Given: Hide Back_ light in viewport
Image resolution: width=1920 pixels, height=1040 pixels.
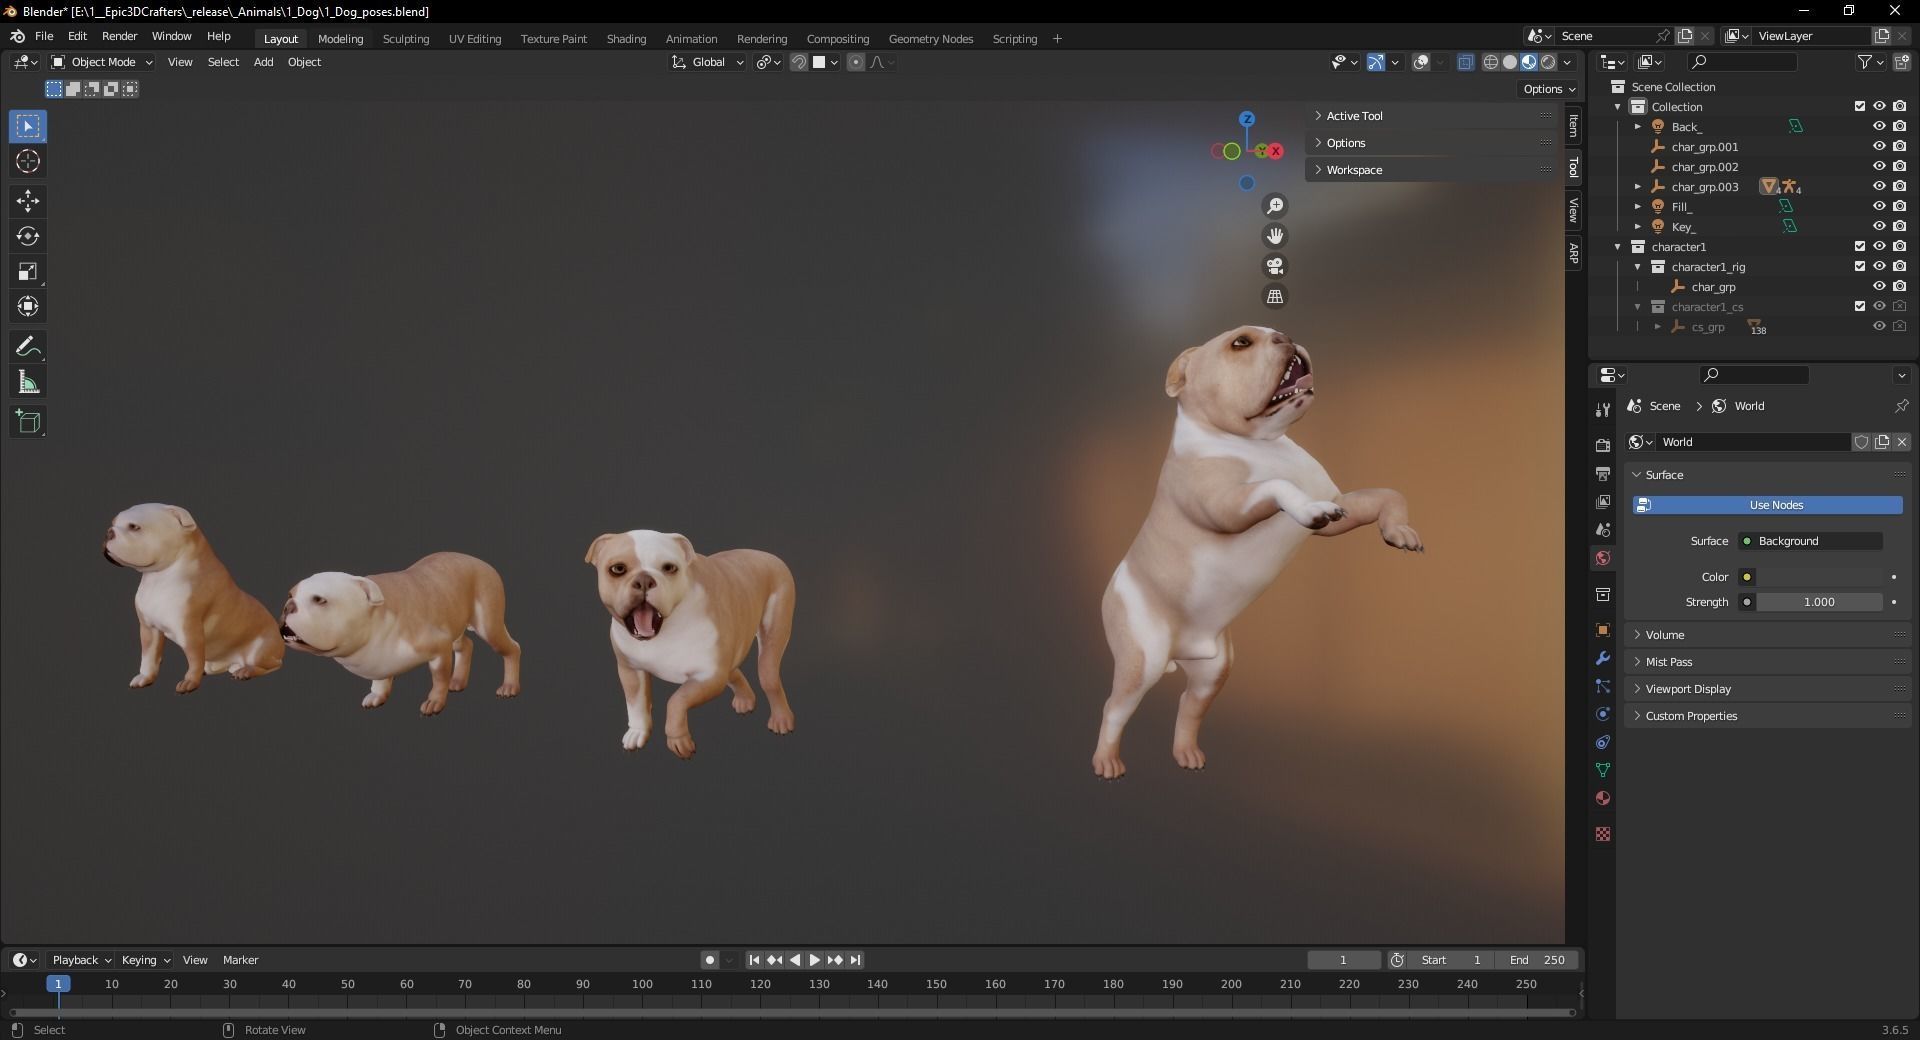Looking at the screenshot, I should (x=1879, y=126).
